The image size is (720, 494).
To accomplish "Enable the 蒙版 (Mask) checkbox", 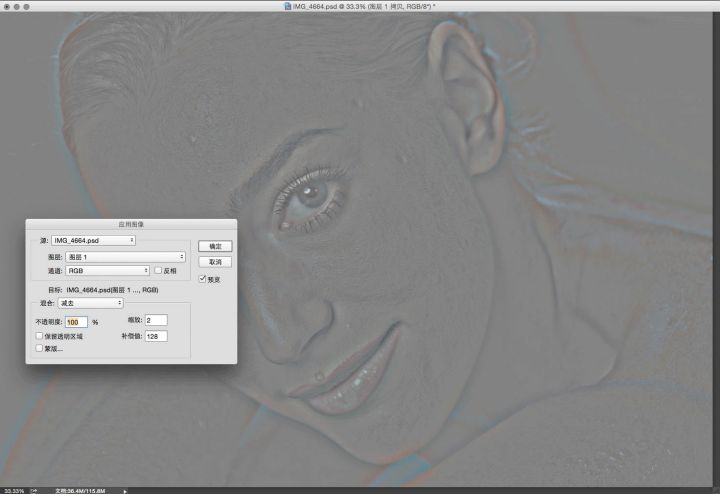I will pos(39,349).
